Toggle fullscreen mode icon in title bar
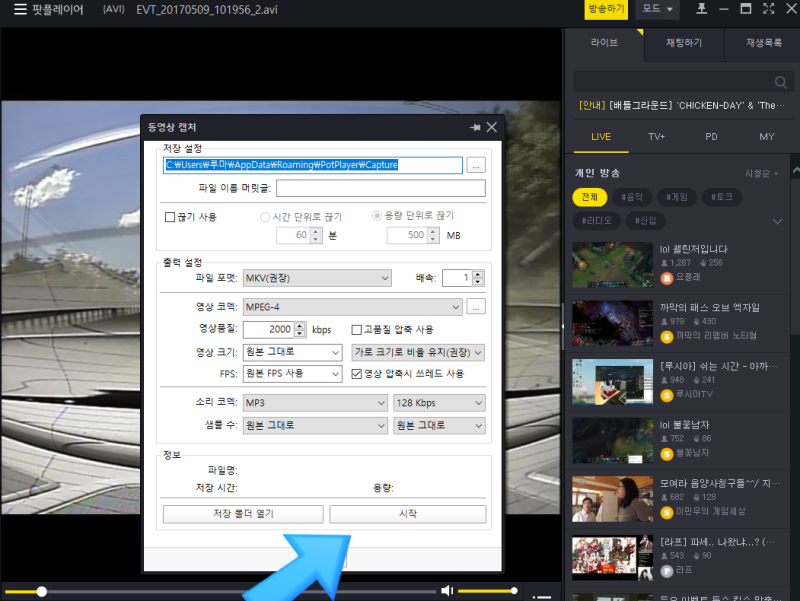The width and height of the screenshot is (800, 601). coord(768,9)
